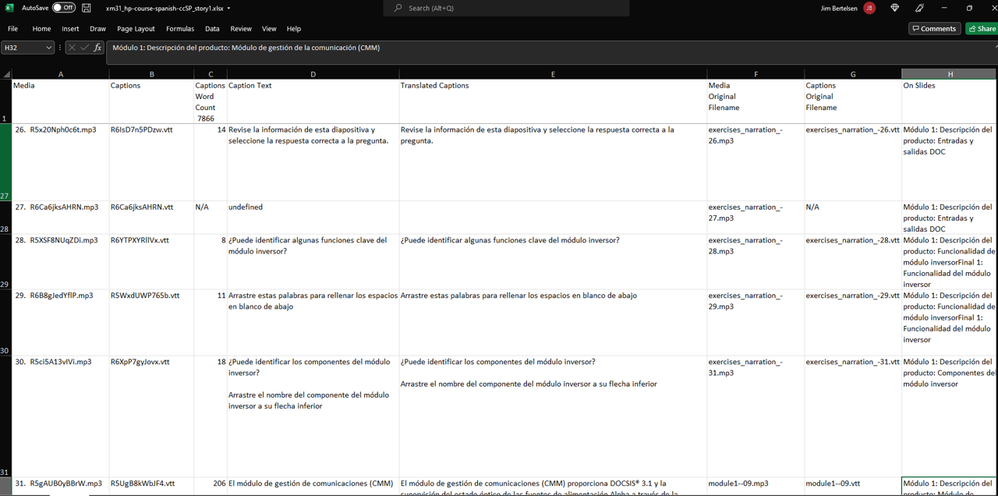Select row 28 header

pyautogui.click(x=6, y=218)
